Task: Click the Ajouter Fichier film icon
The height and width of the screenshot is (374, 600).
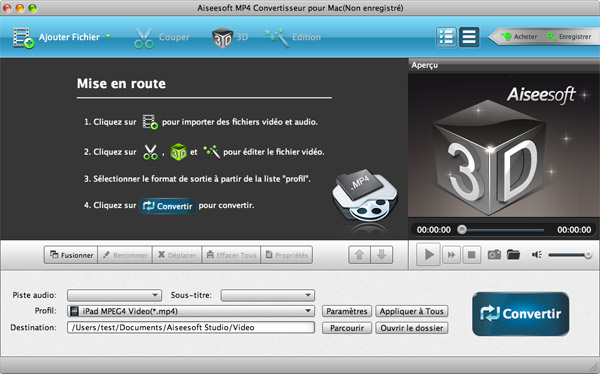Action: [24, 38]
